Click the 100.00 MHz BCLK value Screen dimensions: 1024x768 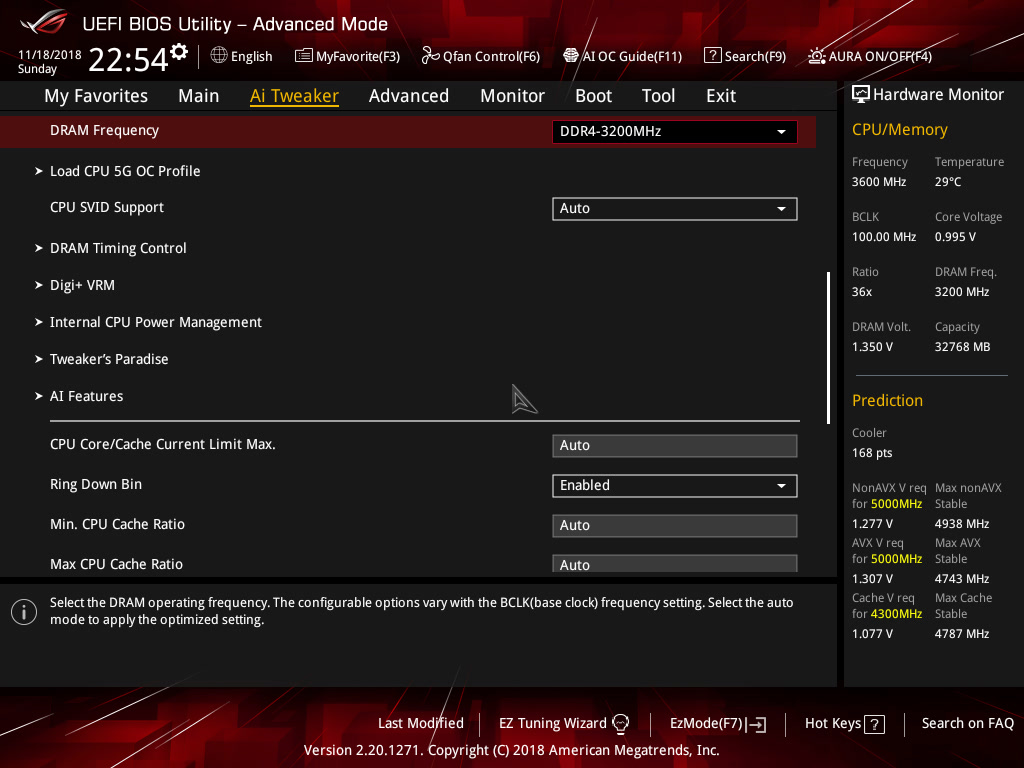pyautogui.click(x=884, y=237)
